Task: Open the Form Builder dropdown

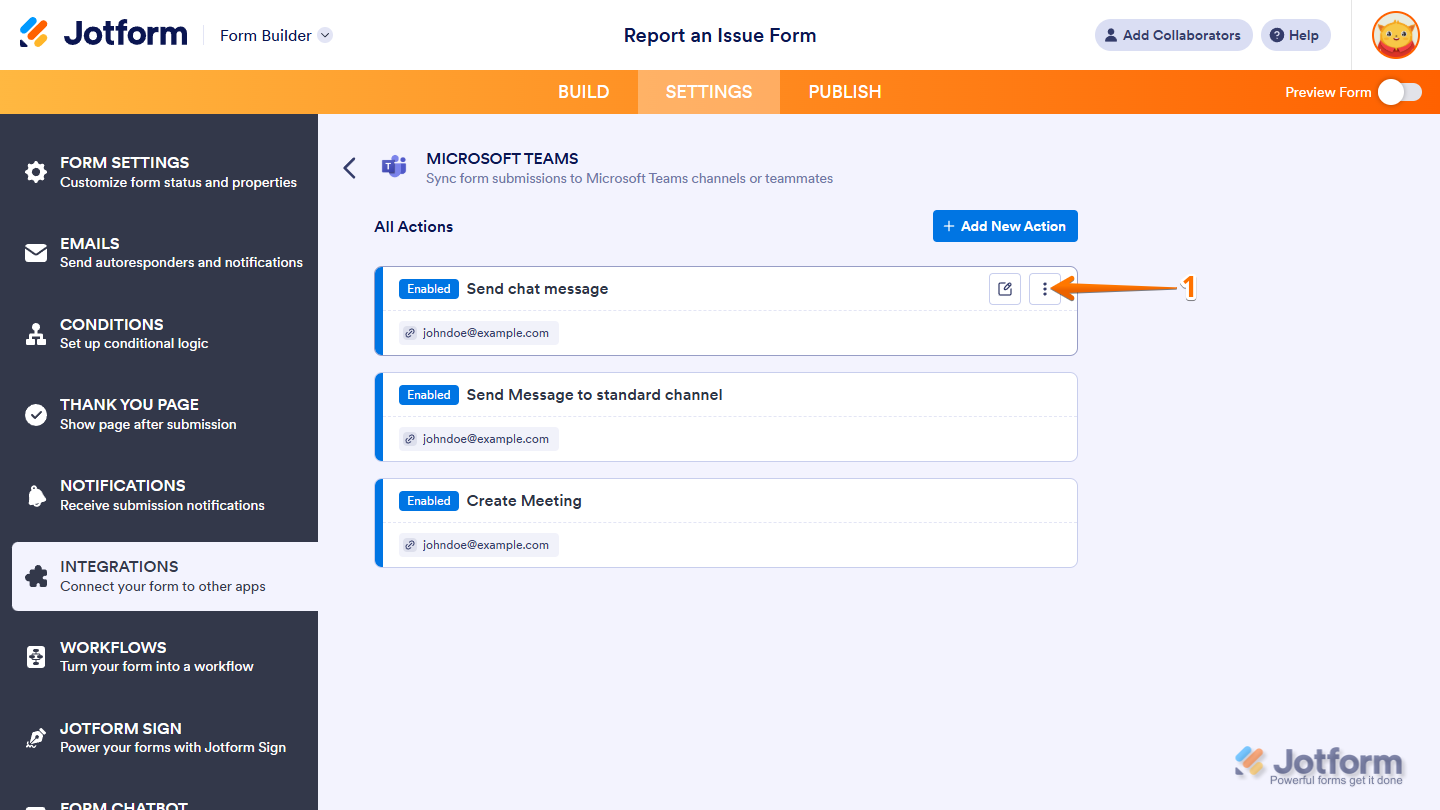Action: click(x=275, y=35)
